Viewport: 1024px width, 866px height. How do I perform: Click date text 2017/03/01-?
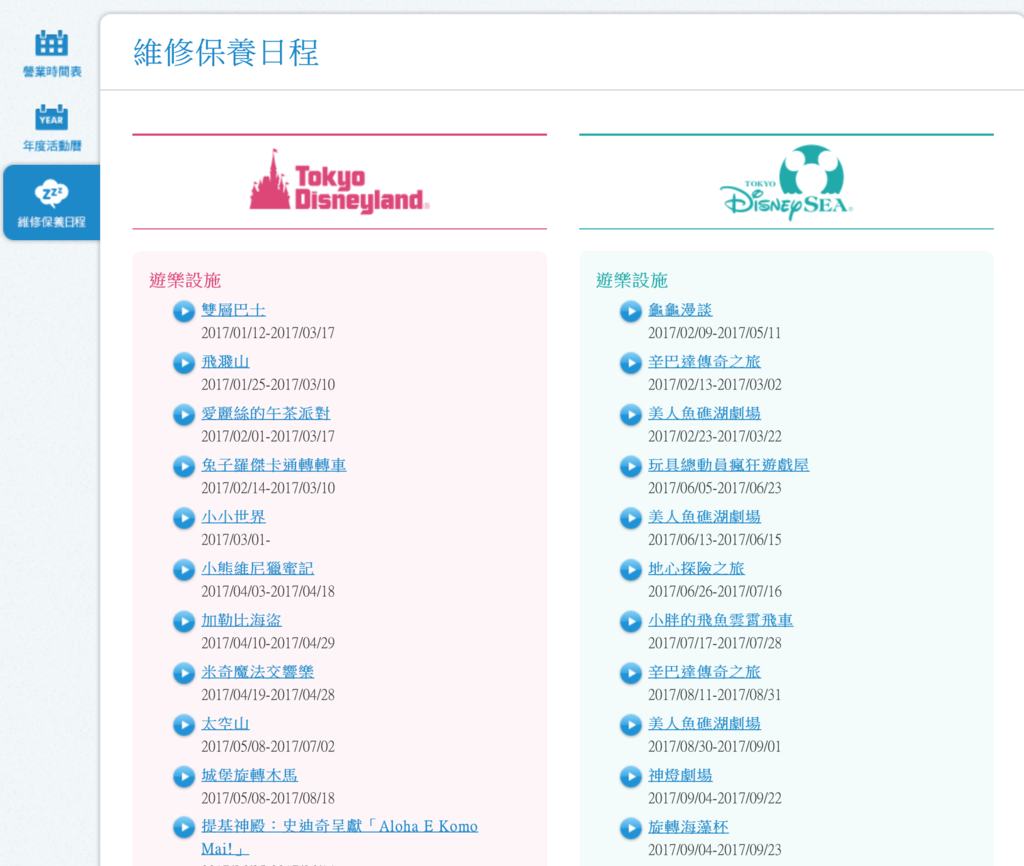(x=236, y=539)
